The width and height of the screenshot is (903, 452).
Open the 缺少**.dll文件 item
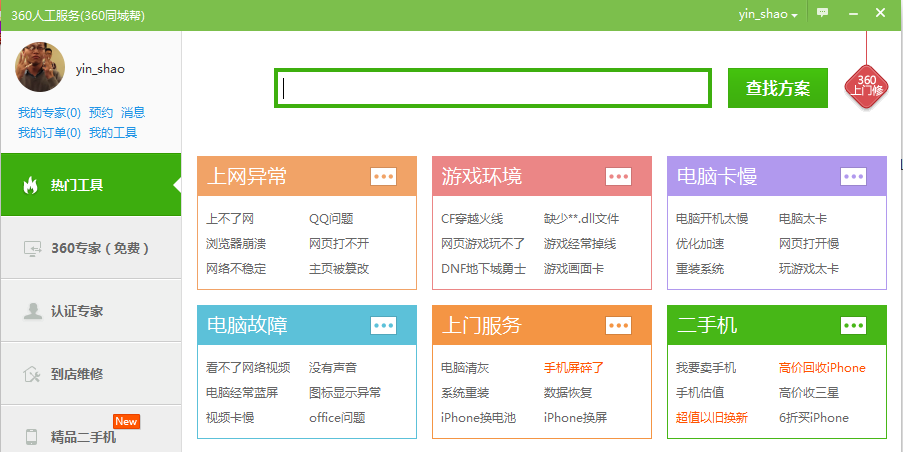(581, 219)
